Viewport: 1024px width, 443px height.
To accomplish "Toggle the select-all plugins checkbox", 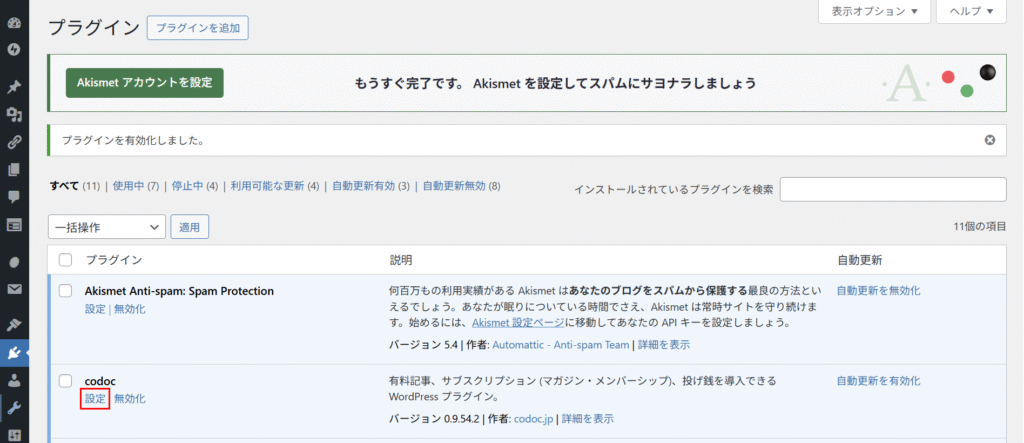I will (x=65, y=260).
